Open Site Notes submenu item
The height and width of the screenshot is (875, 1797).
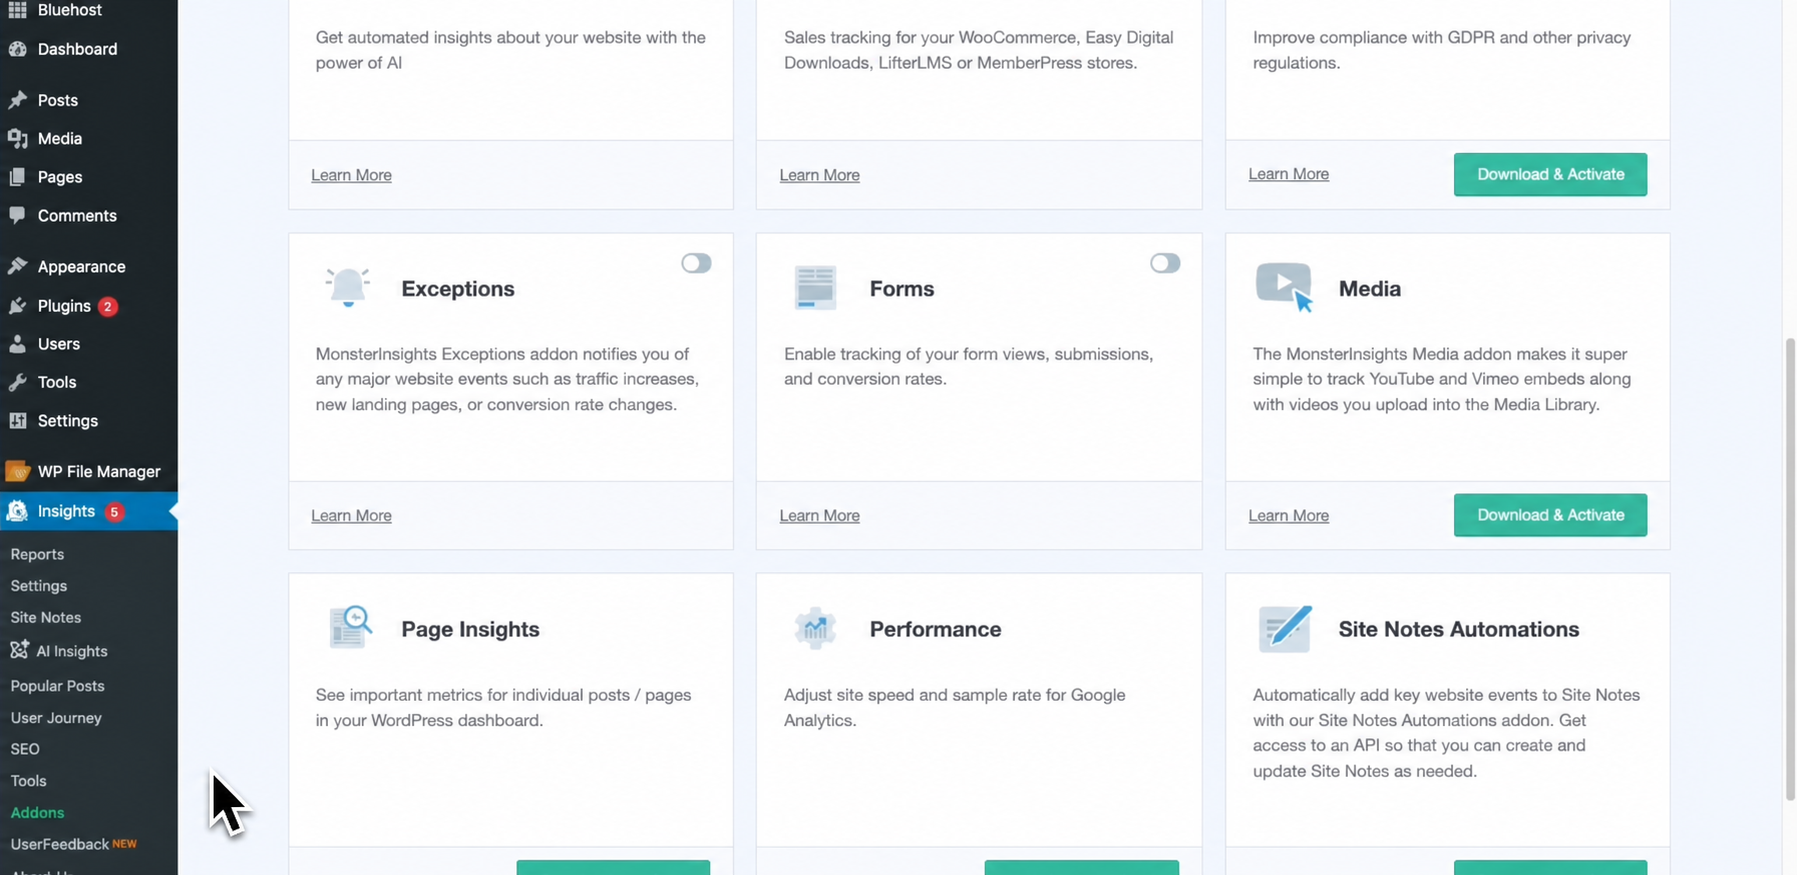(x=46, y=618)
